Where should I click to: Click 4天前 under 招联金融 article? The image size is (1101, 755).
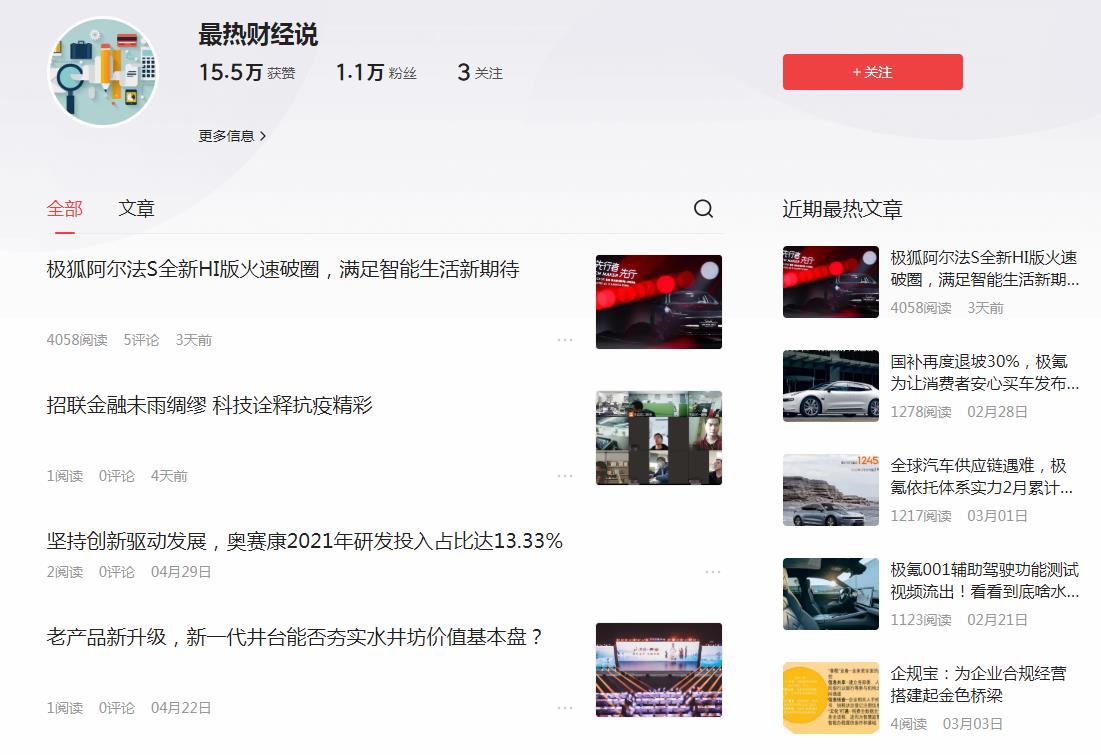pos(169,476)
